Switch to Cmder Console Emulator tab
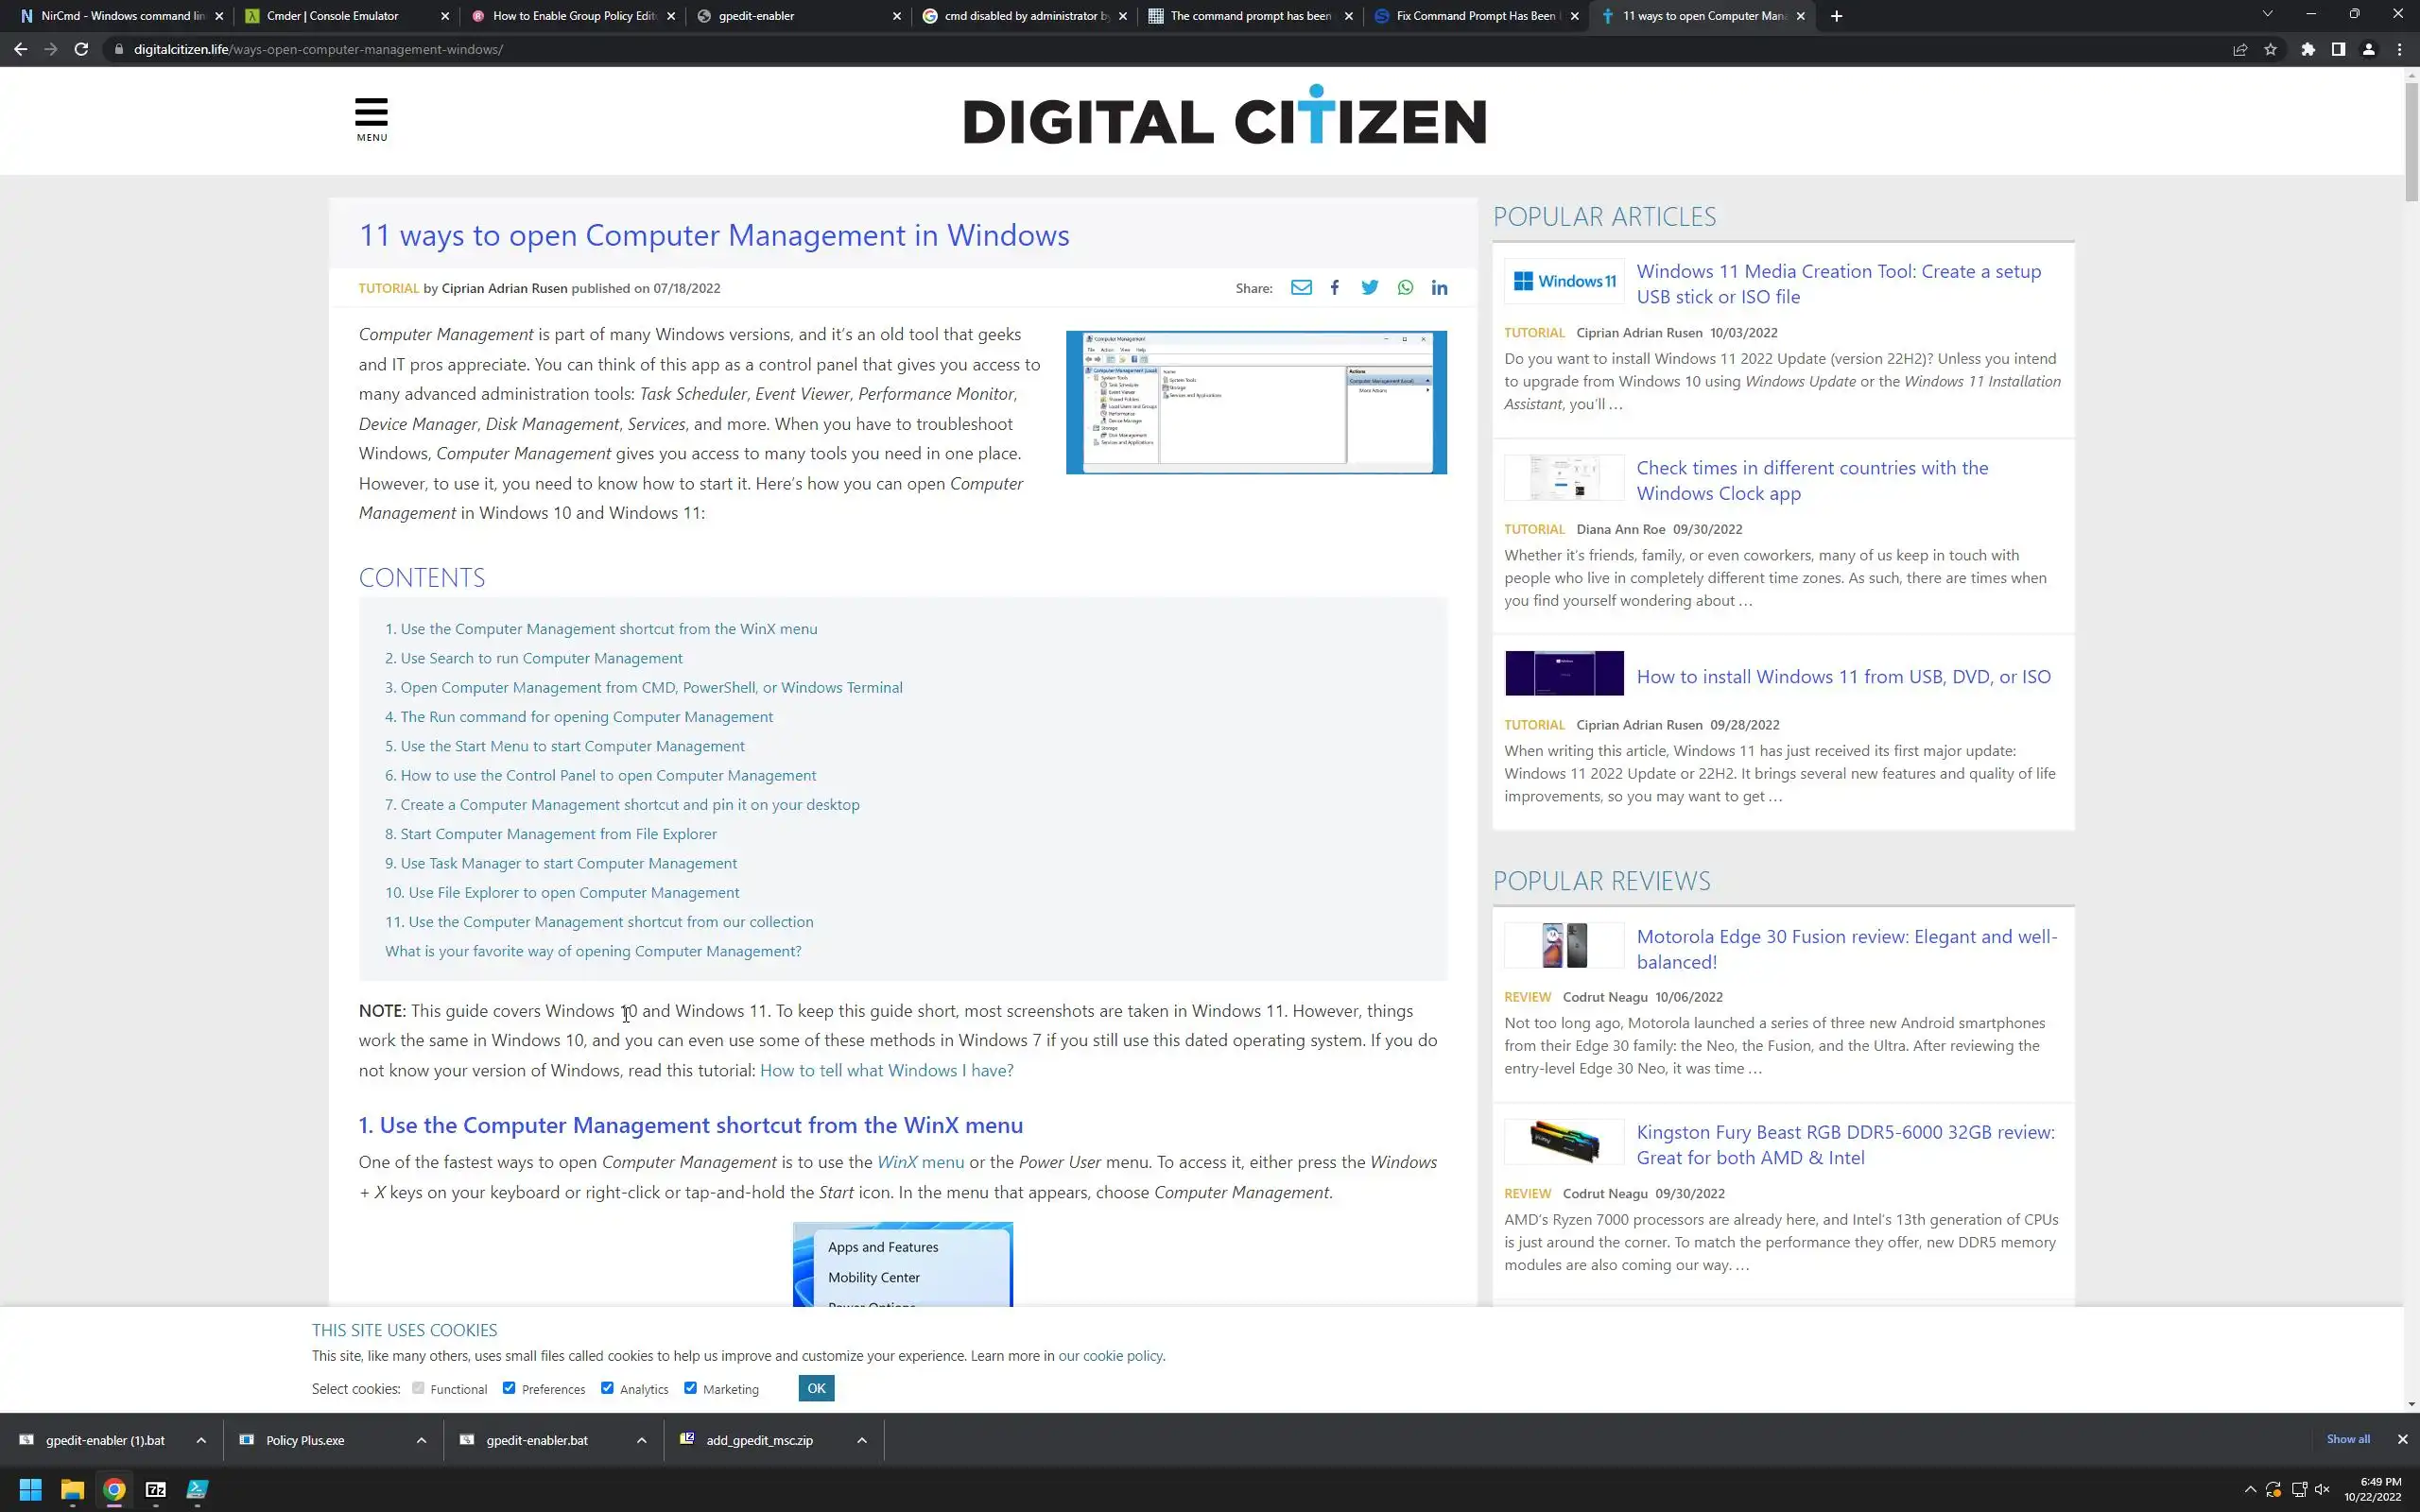The height and width of the screenshot is (1512, 2420). [332, 16]
